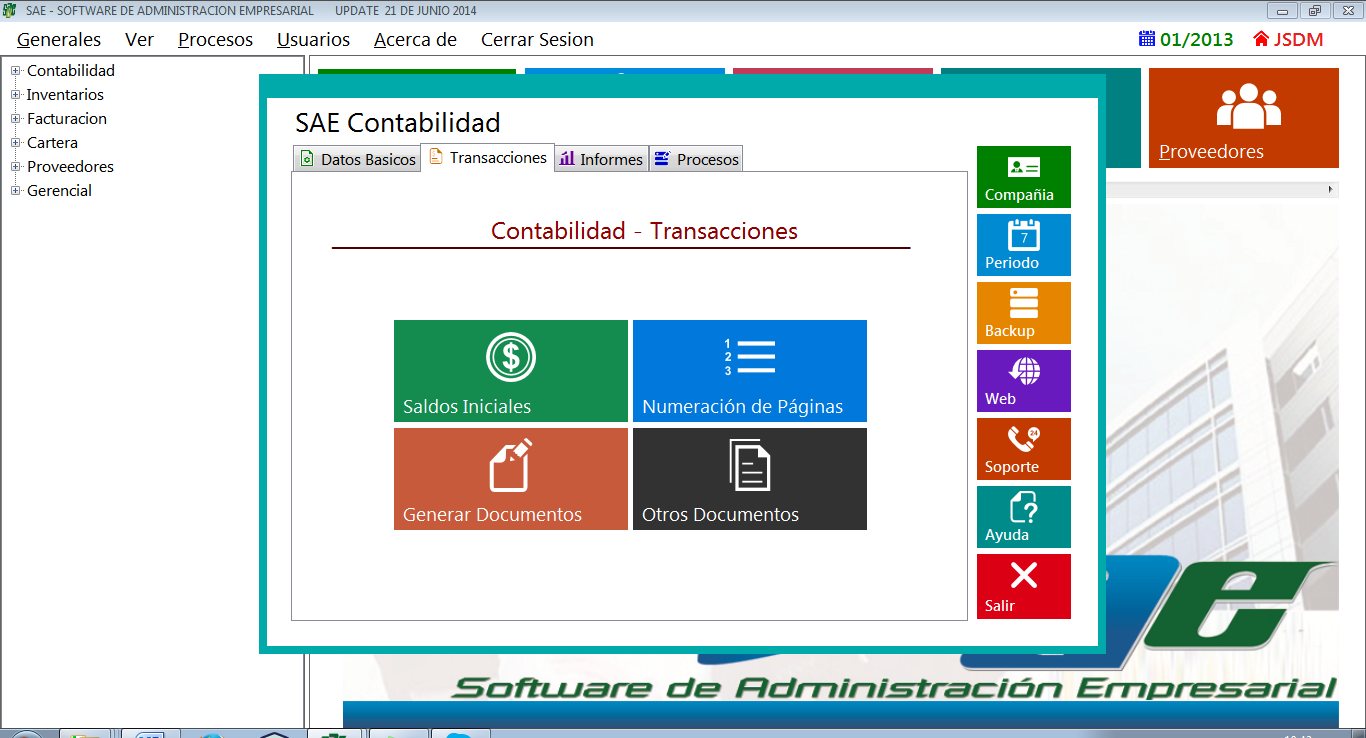Expand the Proveedores tree node

click(15, 167)
